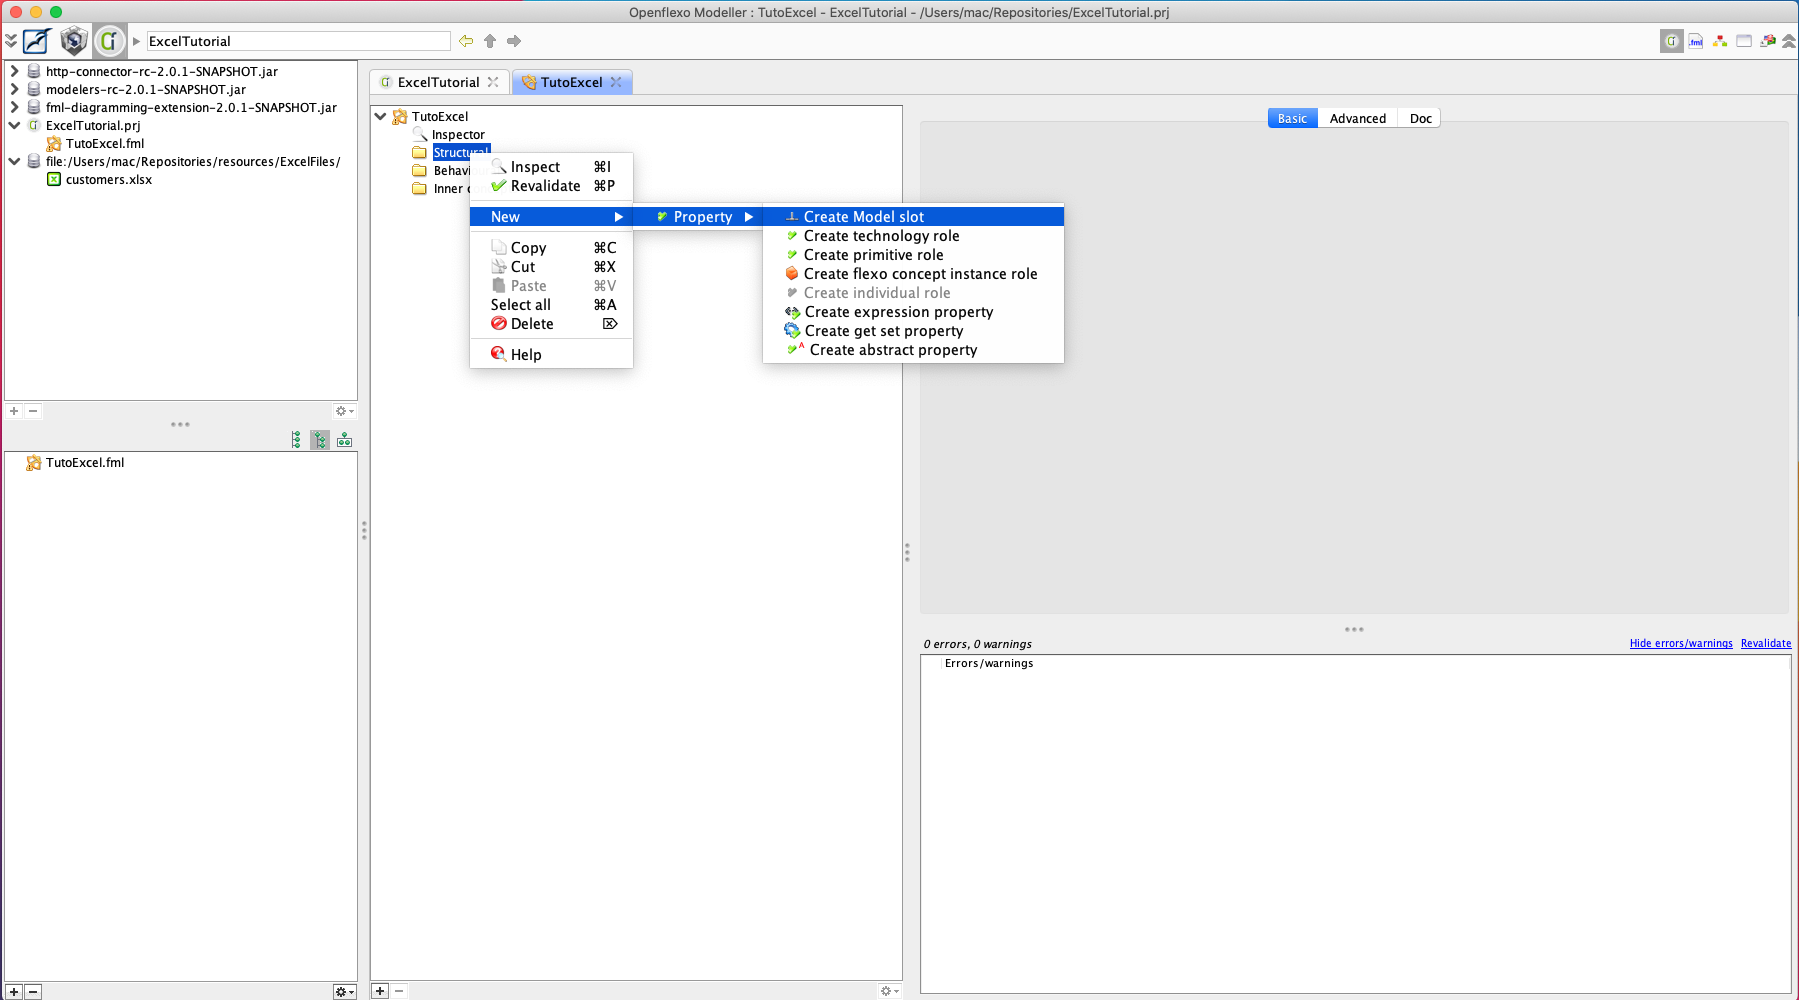Screen dimensions: 1799x1000
Task: Select Create abstract property
Action: [x=913, y=350]
